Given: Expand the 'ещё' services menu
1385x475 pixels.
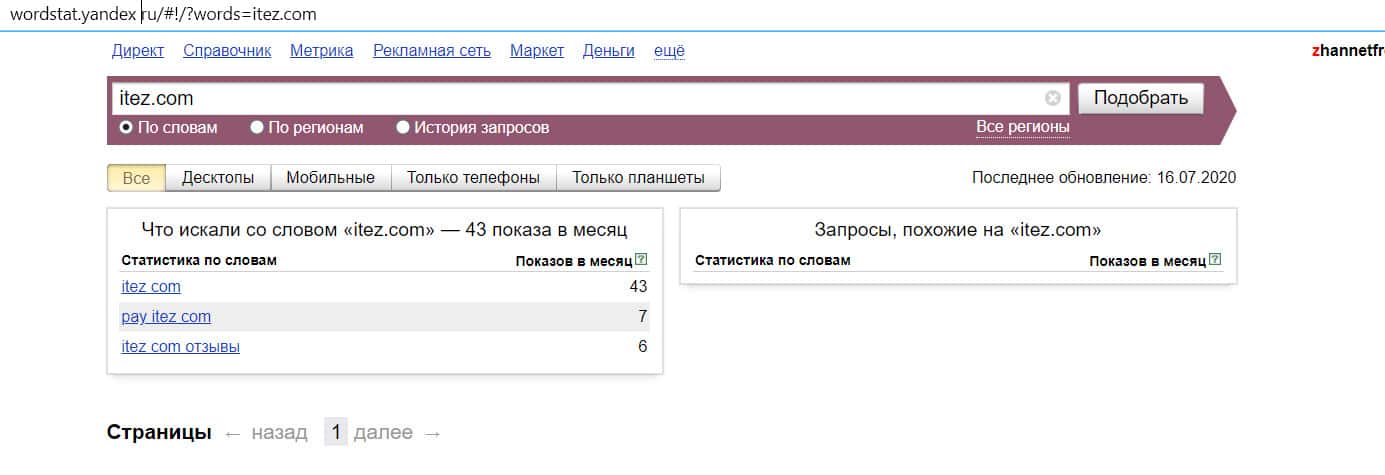Looking at the screenshot, I should click(669, 51).
